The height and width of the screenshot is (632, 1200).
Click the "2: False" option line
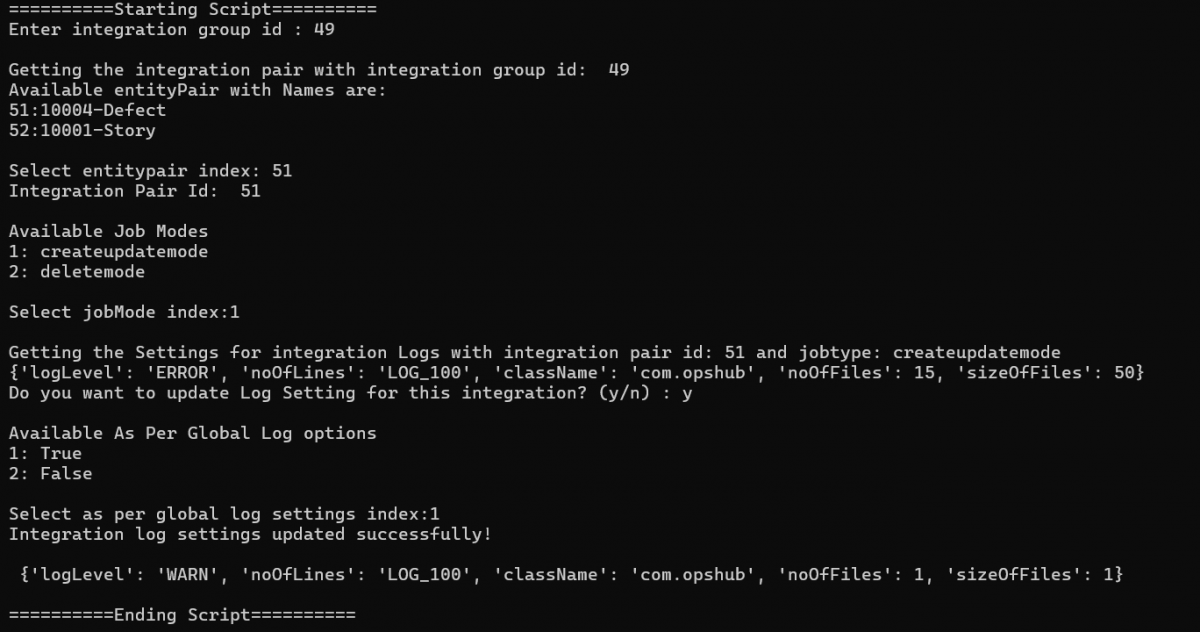pyautogui.click(x=50, y=473)
